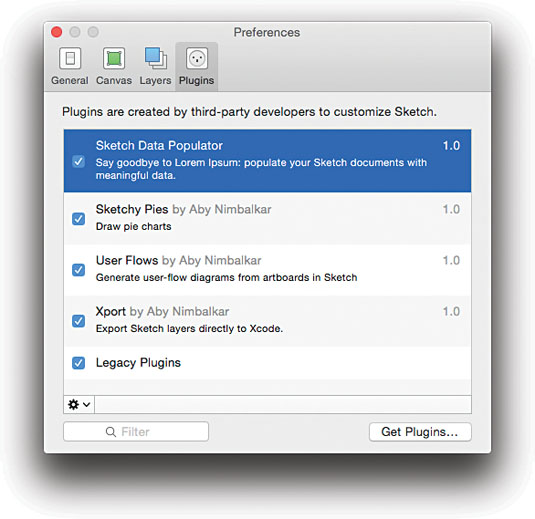Toggle the User Flows plugin checkbox
Screen dimensions: 535x519
[78, 270]
